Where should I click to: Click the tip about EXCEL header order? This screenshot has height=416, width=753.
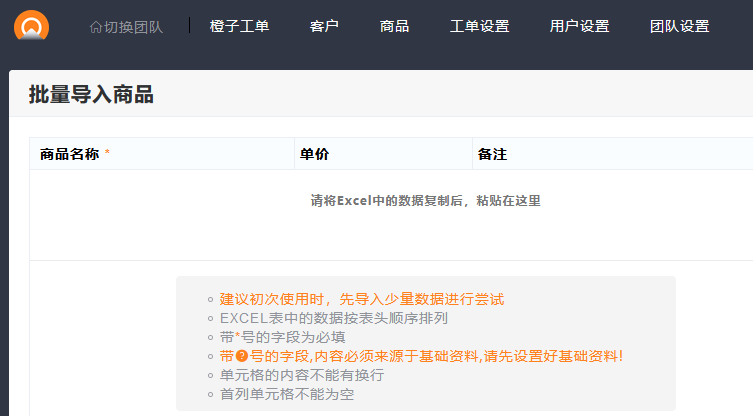(334, 318)
